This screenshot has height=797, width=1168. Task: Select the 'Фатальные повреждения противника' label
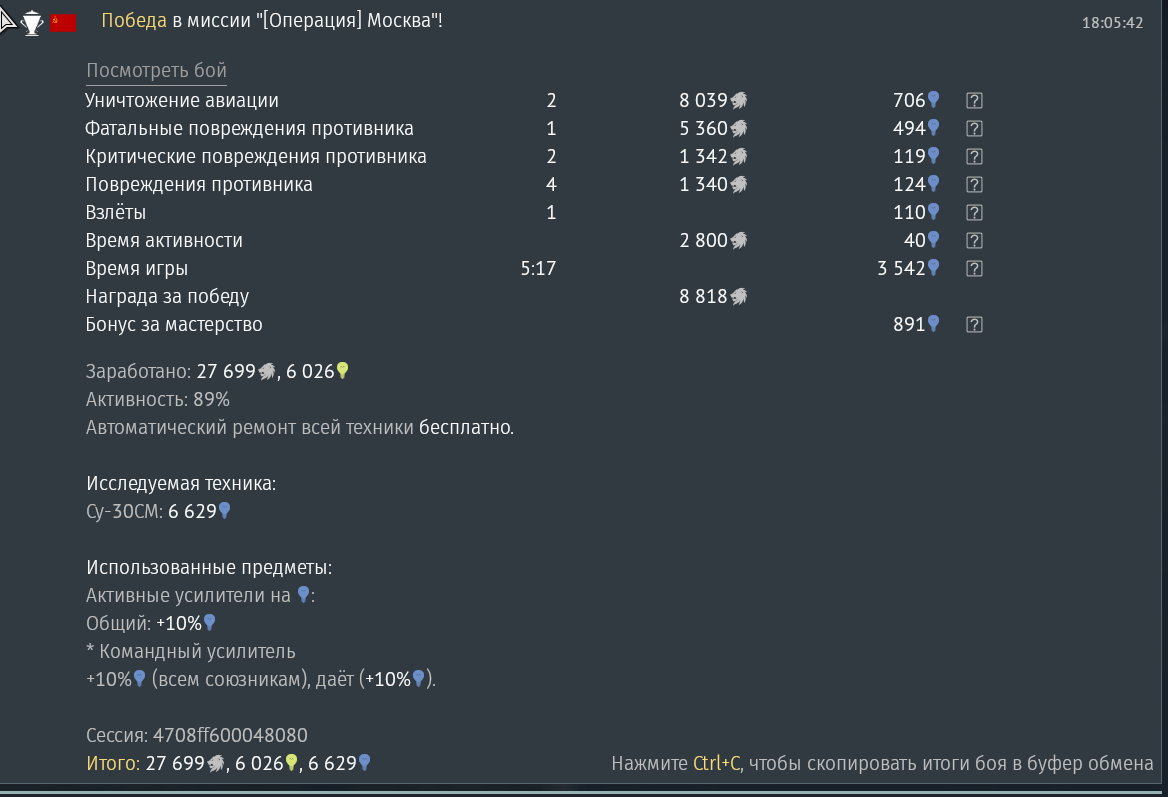click(249, 129)
